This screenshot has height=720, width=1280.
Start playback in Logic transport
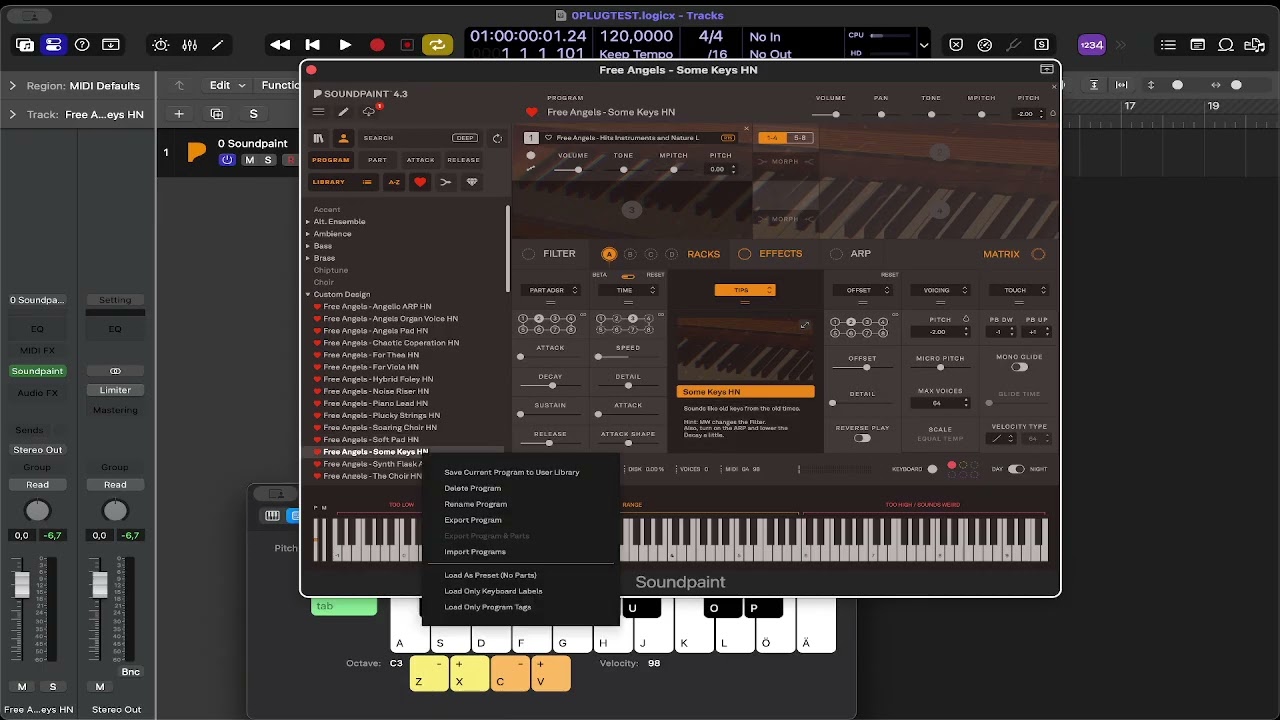345,45
